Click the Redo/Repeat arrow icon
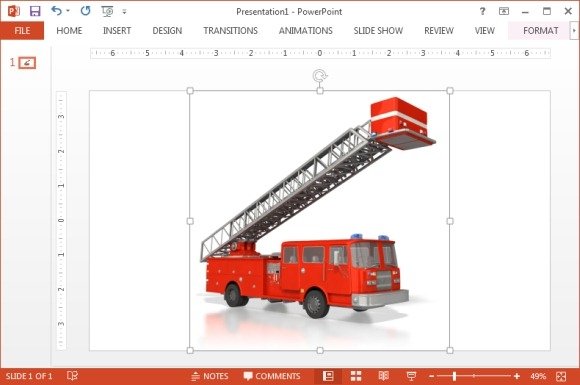580x385 pixels. [85, 11]
